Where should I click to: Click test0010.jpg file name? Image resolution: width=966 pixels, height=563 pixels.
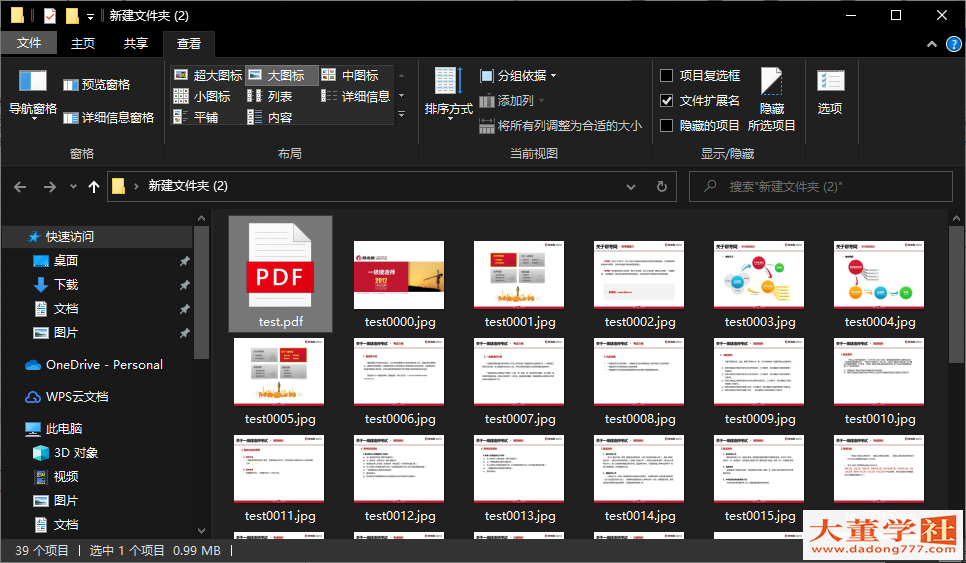pos(880,419)
